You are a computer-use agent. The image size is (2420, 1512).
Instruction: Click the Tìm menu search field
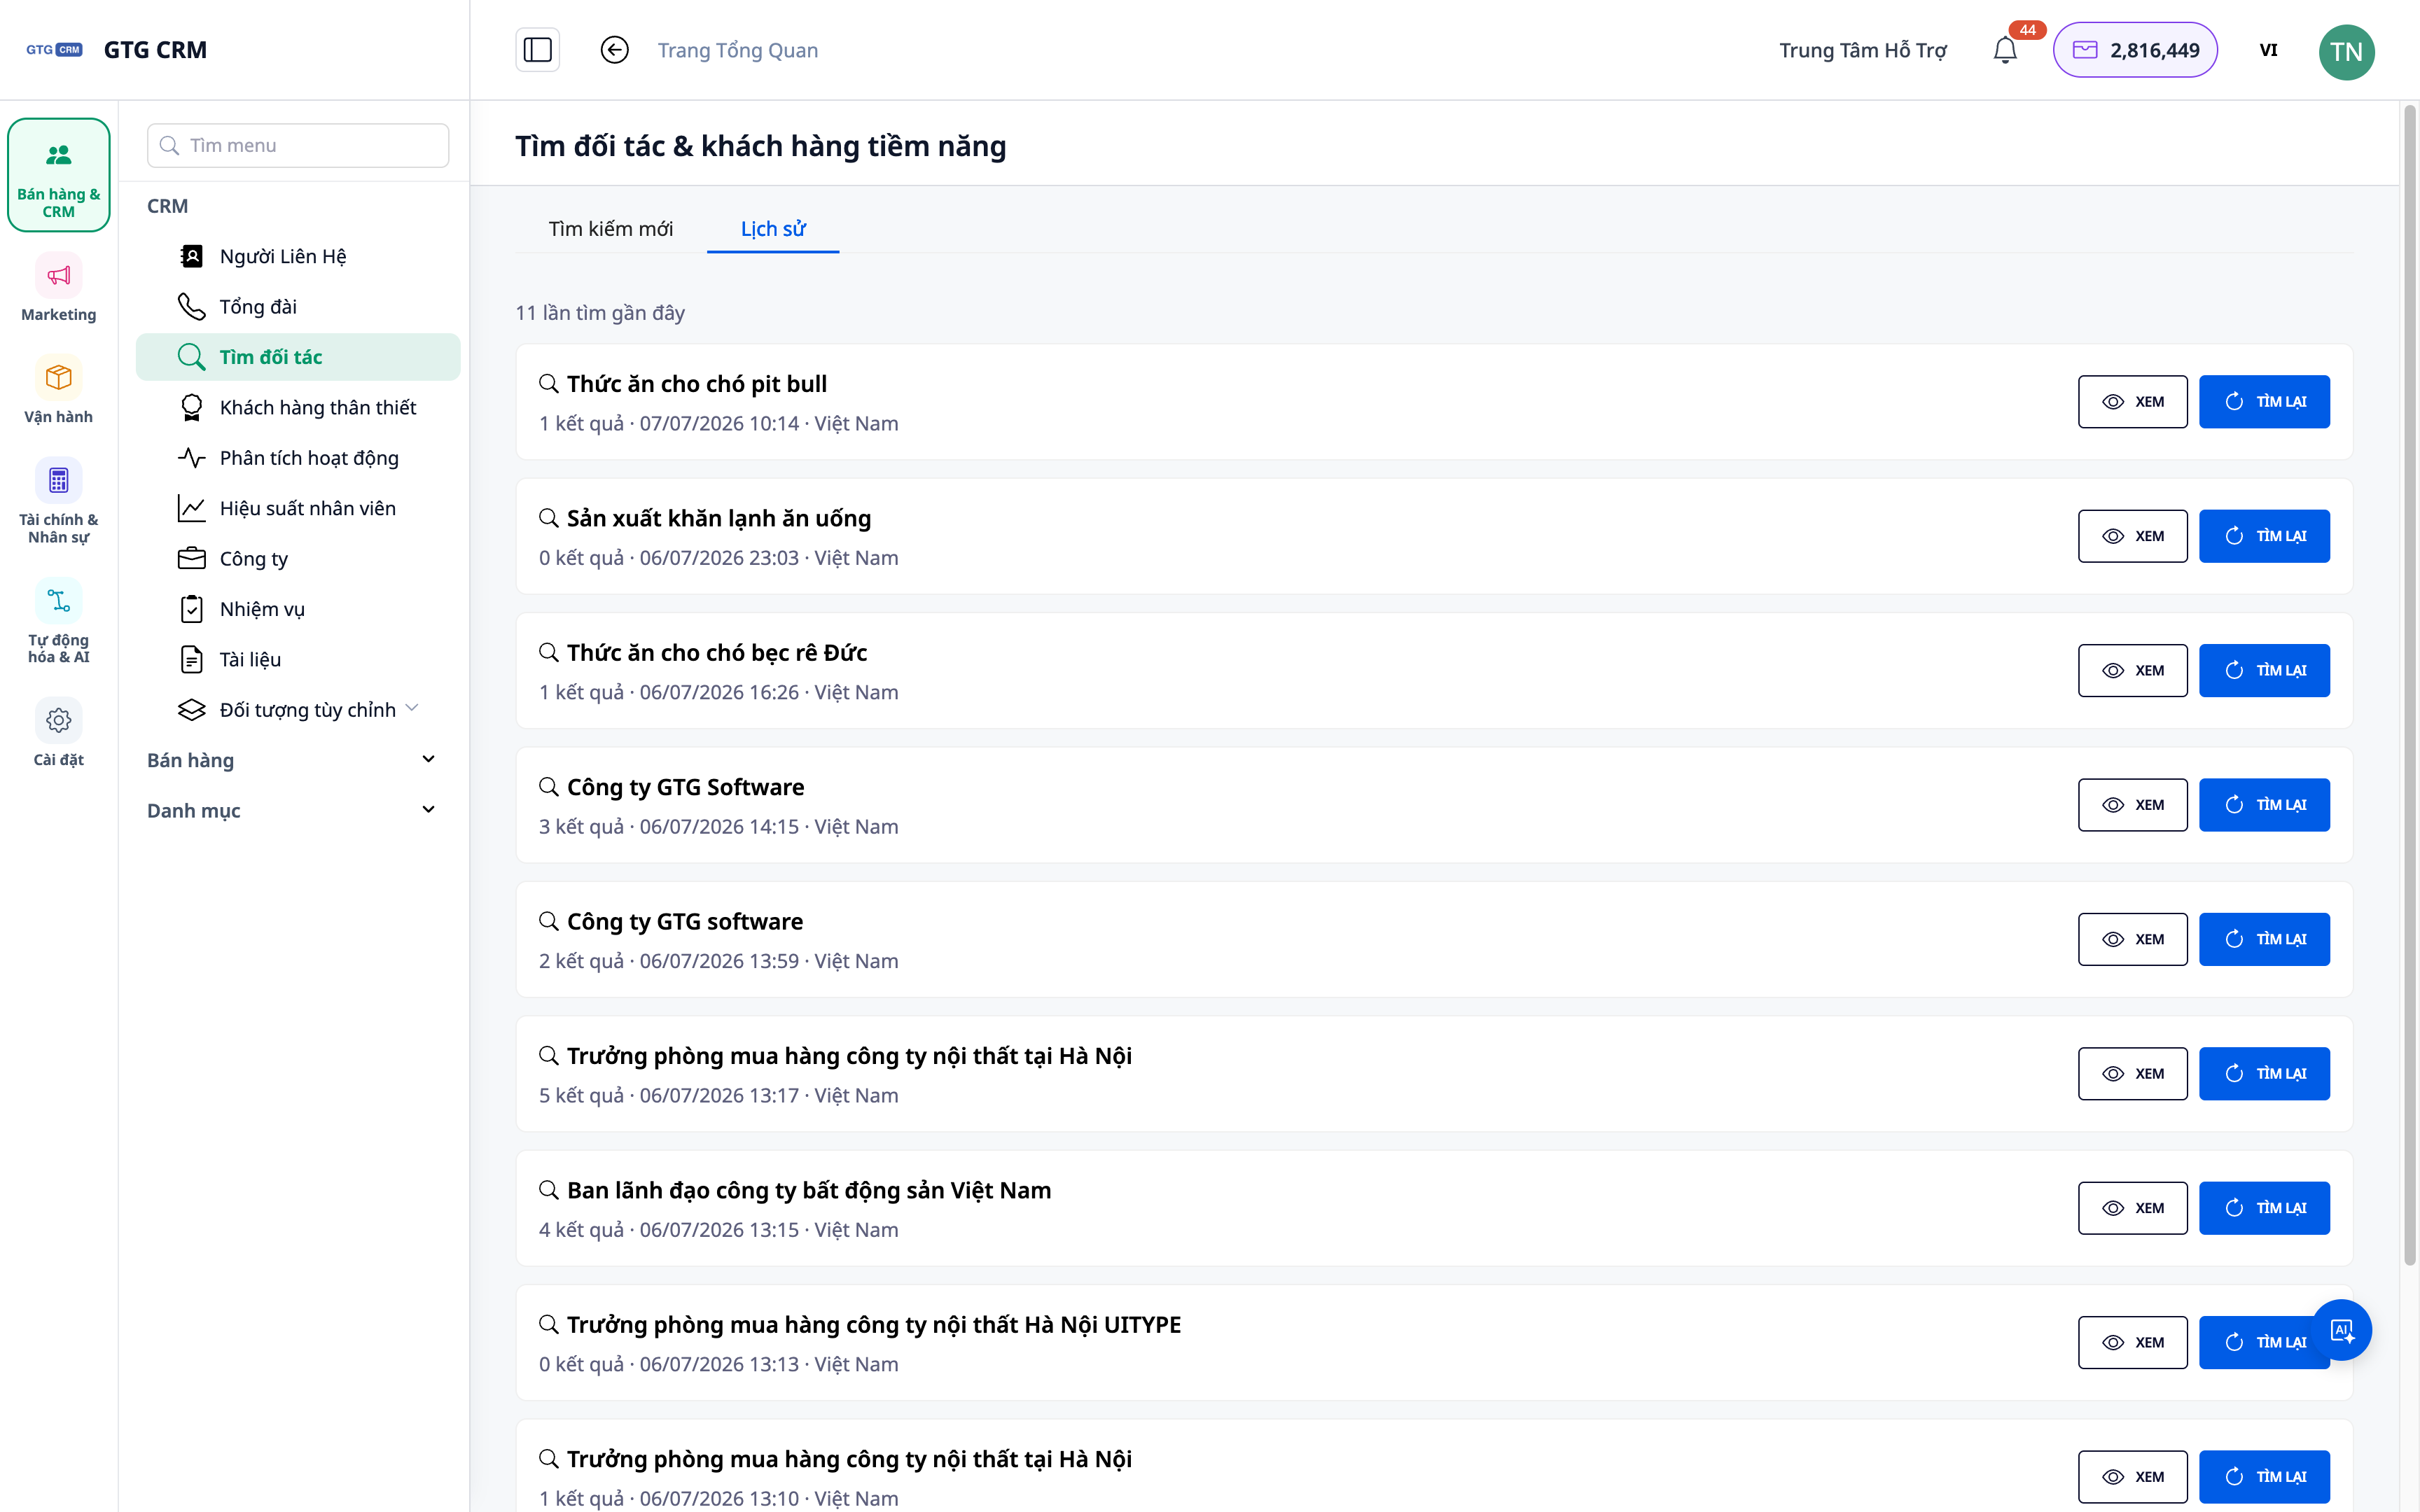pyautogui.click(x=298, y=146)
